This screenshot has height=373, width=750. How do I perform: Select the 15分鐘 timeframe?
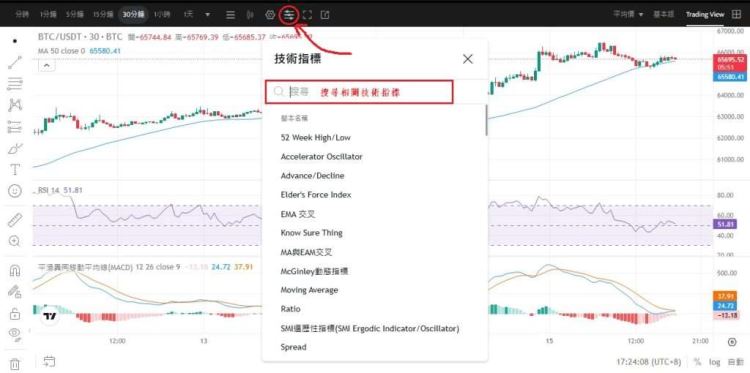coord(102,14)
